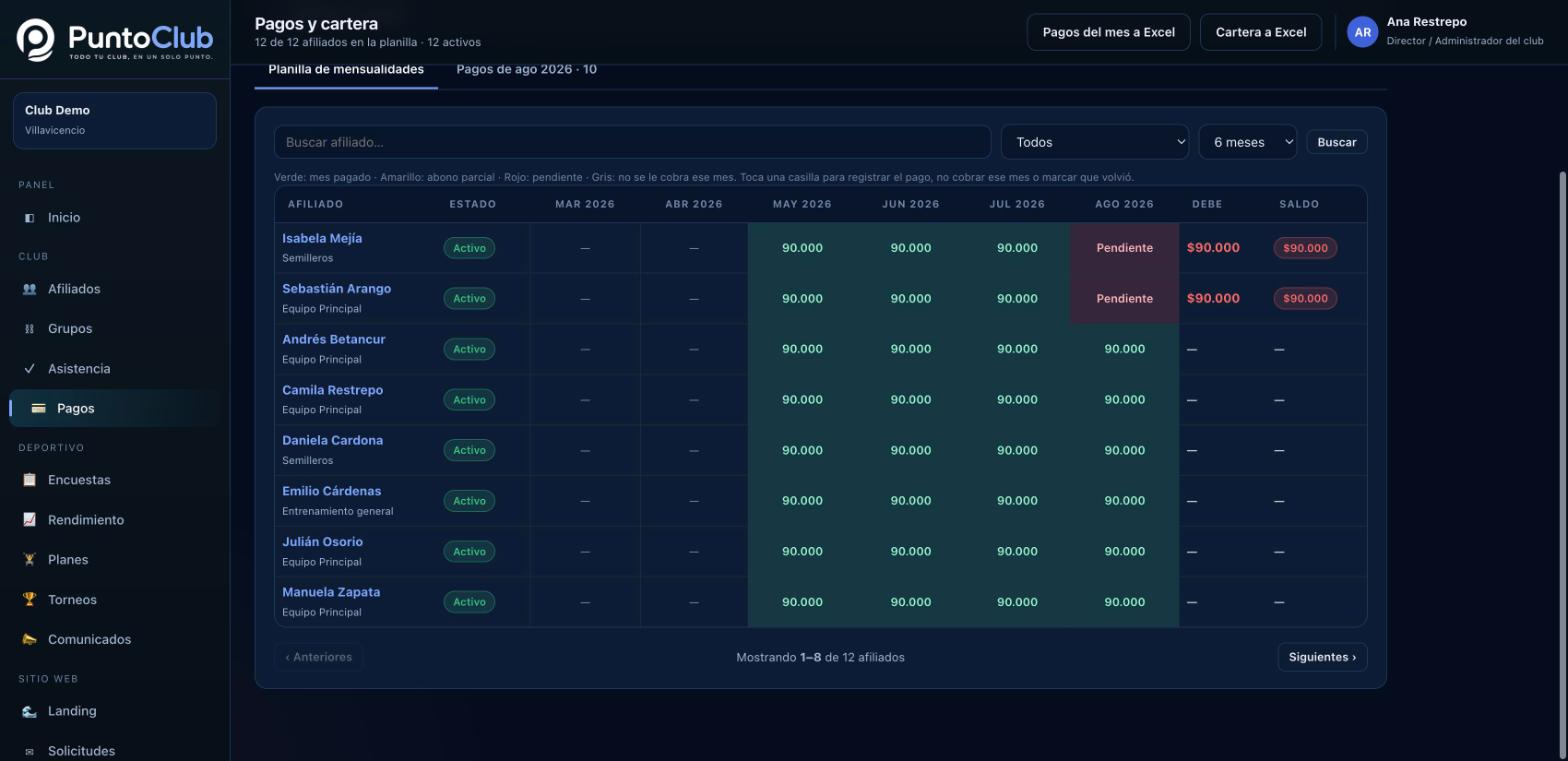This screenshot has height=761, width=1568.
Task: Click the Grupos sidebar icon
Action: tap(29, 329)
